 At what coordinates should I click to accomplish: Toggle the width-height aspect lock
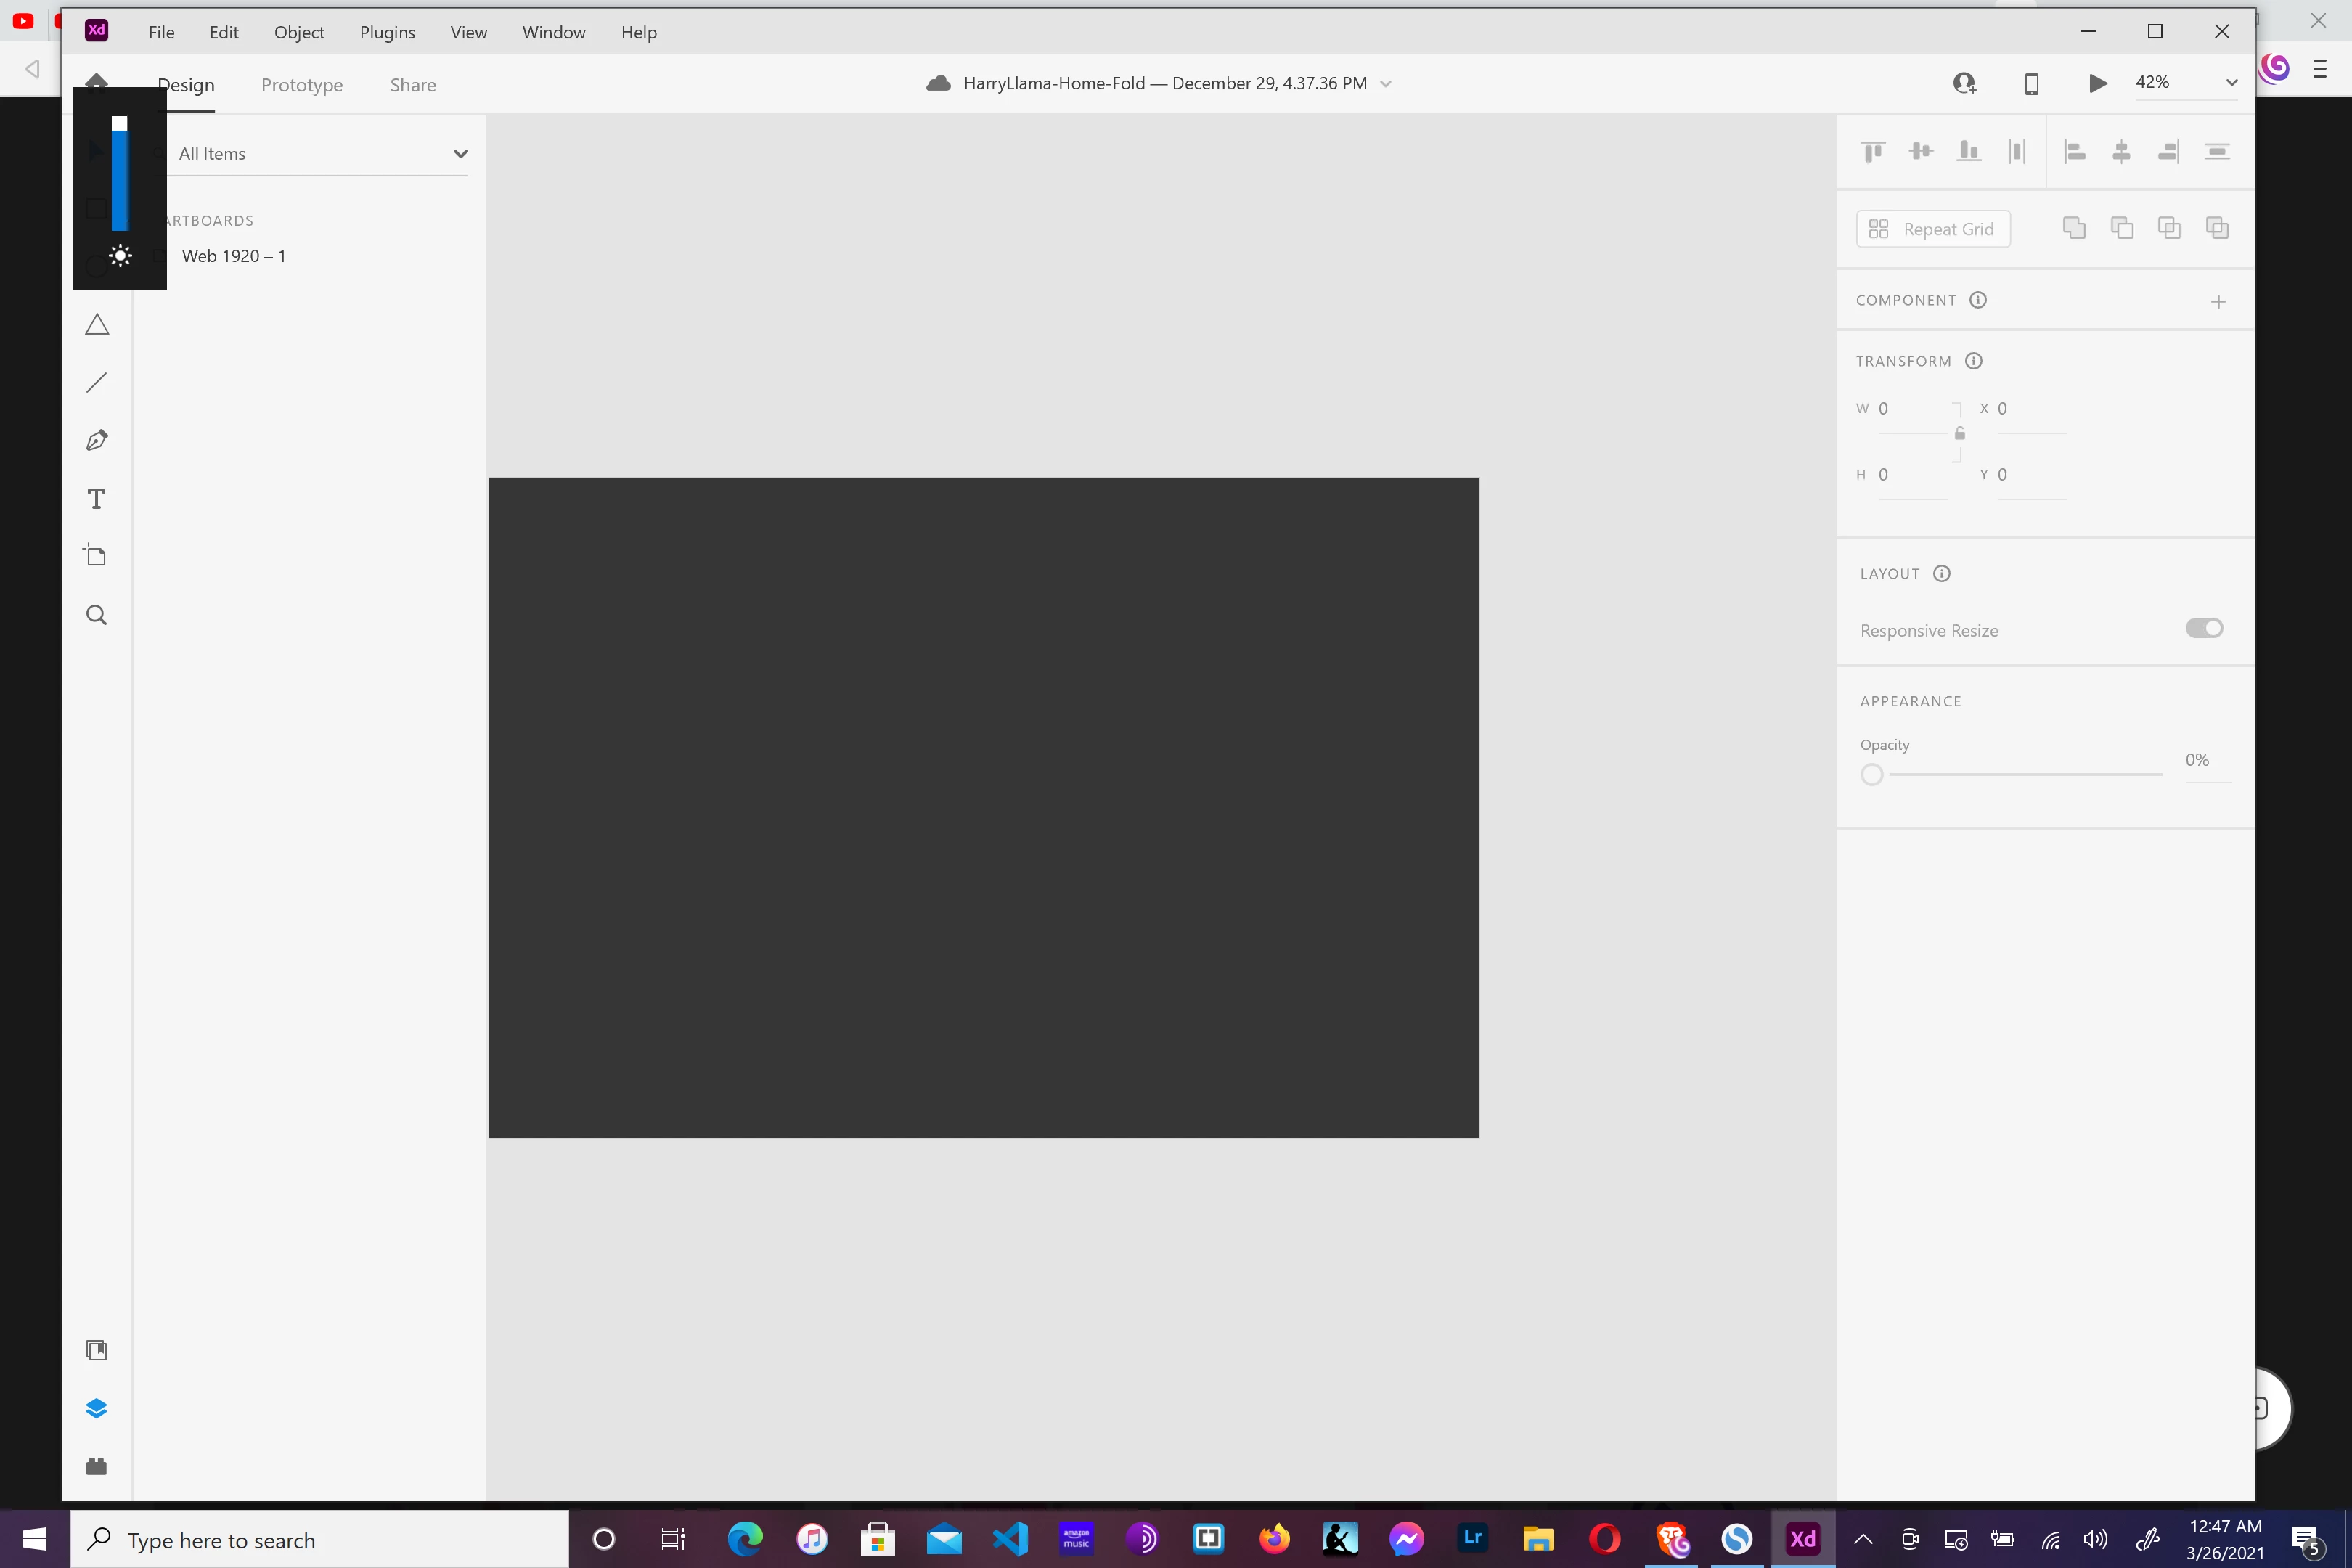click(x=1959, y=433)
